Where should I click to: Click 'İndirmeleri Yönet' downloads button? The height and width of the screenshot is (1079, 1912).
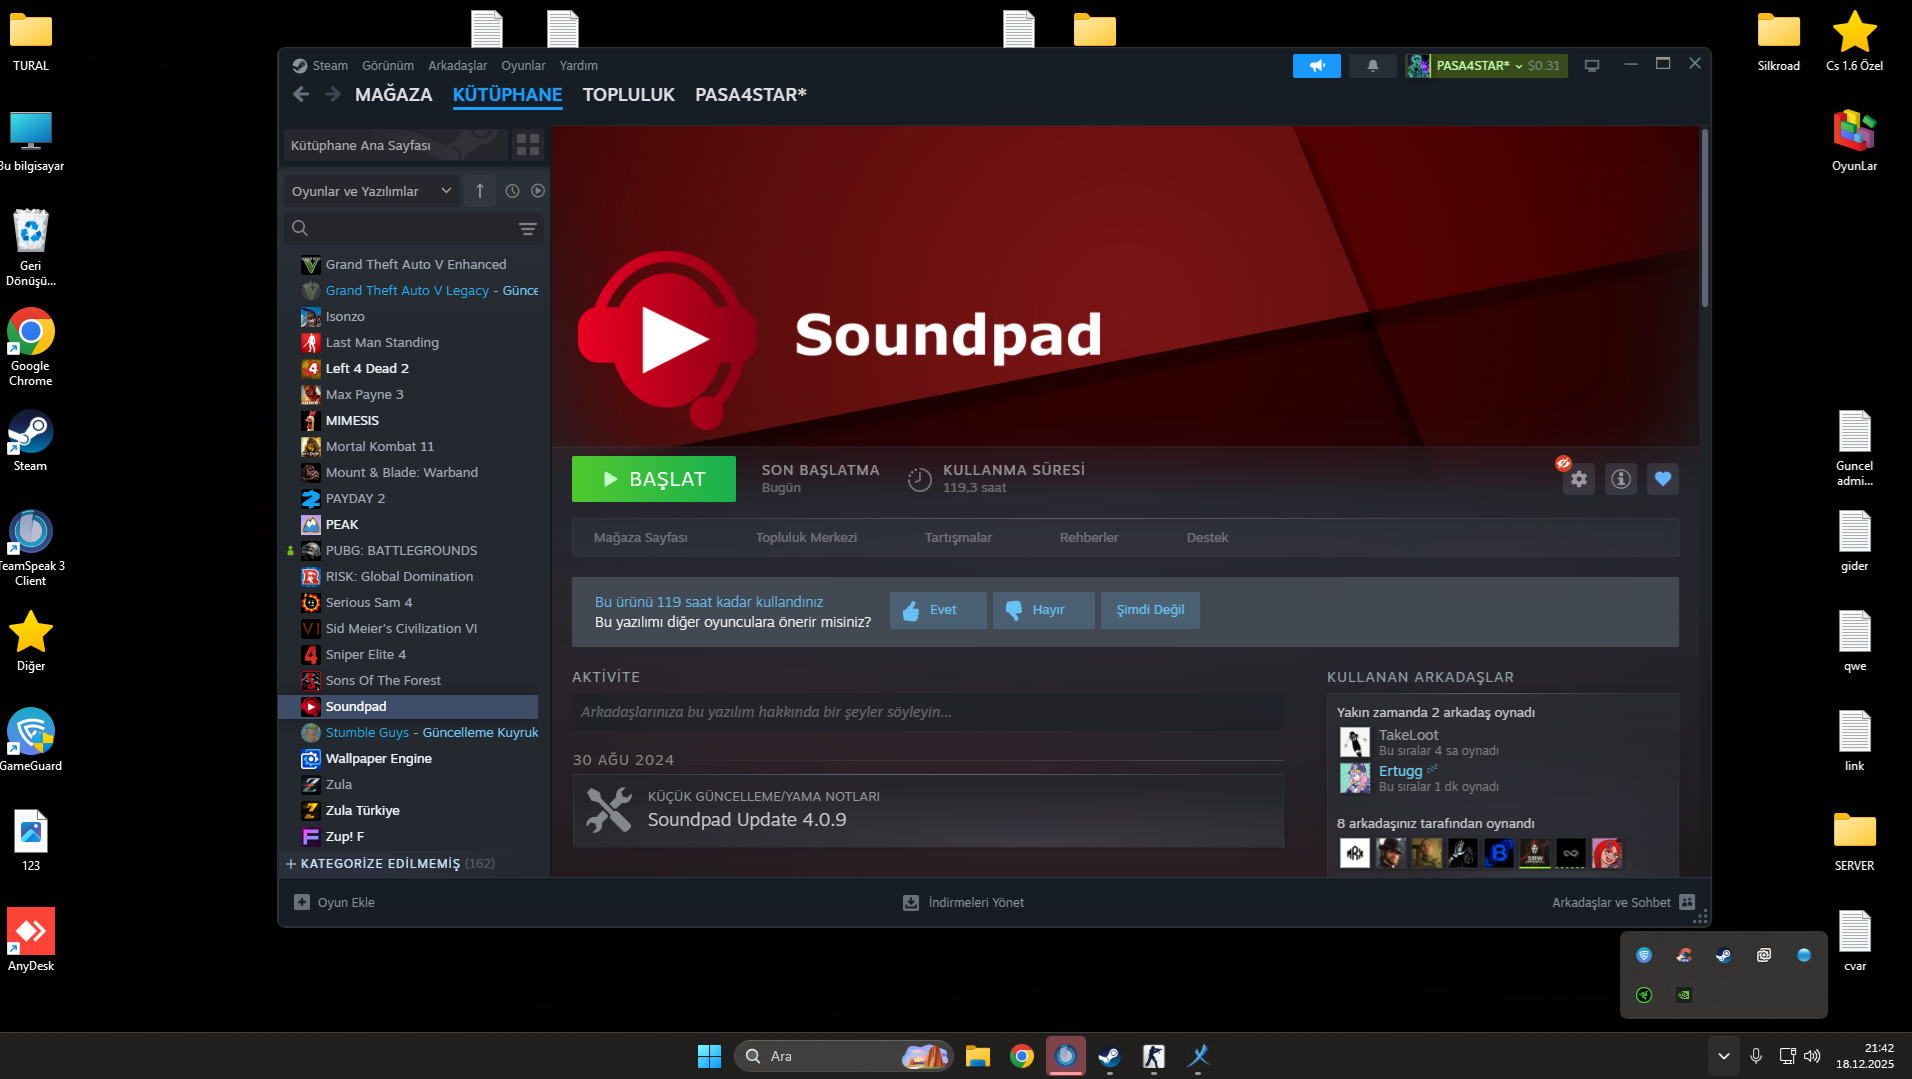pos(963,902)
